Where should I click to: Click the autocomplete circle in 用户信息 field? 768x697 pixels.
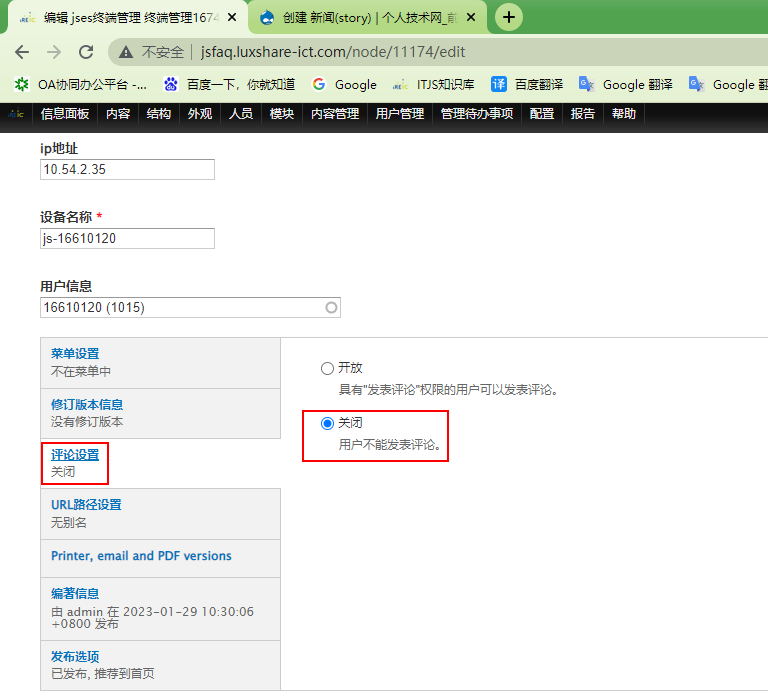(331, 308)
